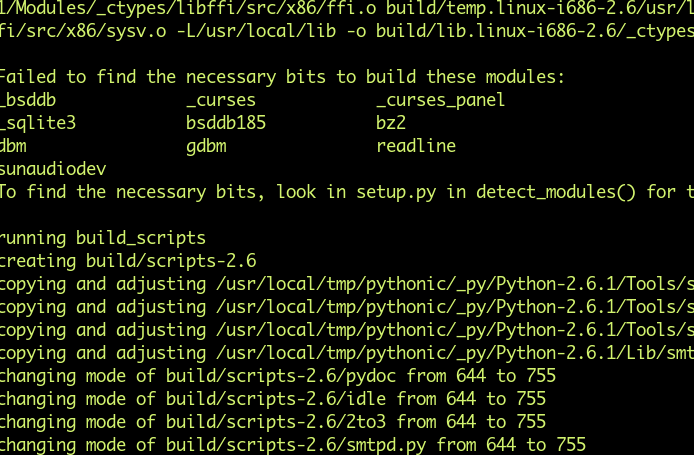The image size is (694, 455).
Task: Click the 2to3 script mode-change line
Action: 272,422
